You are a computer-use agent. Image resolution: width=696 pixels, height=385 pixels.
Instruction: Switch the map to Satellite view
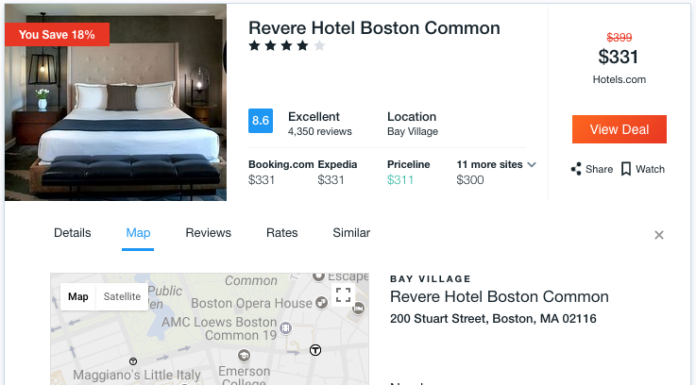click(122, 297)
